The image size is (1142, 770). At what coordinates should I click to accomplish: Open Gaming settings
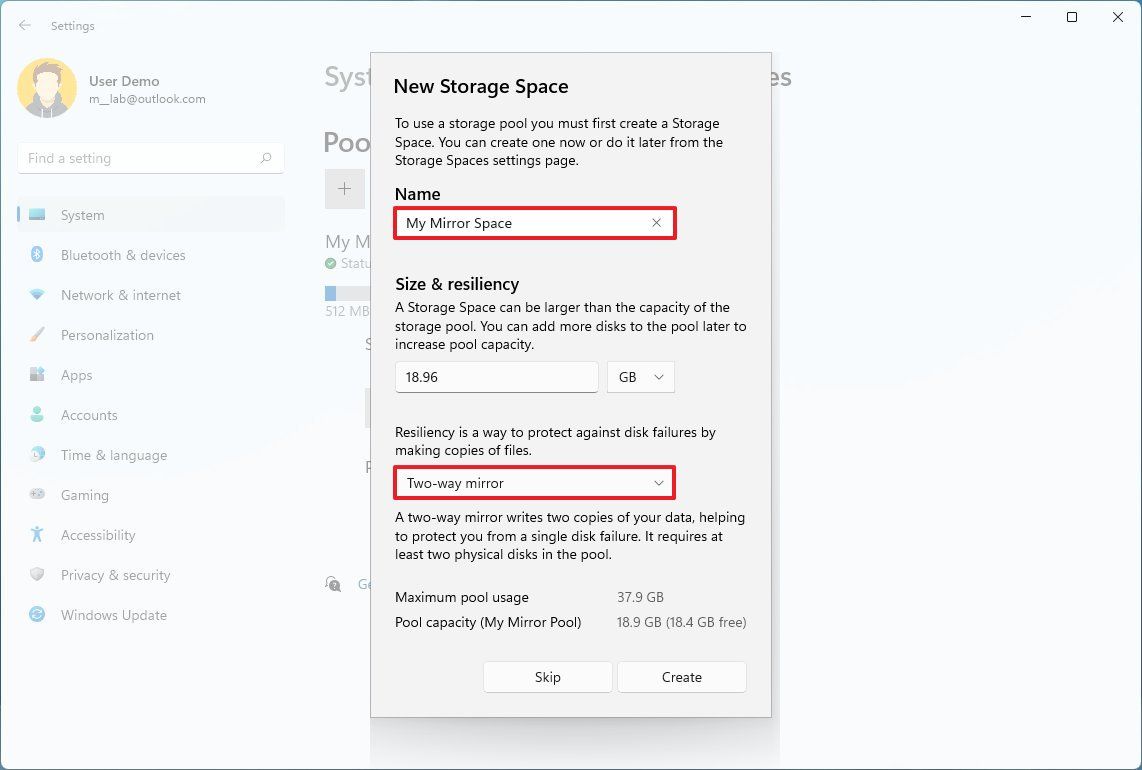click(84, 495)
